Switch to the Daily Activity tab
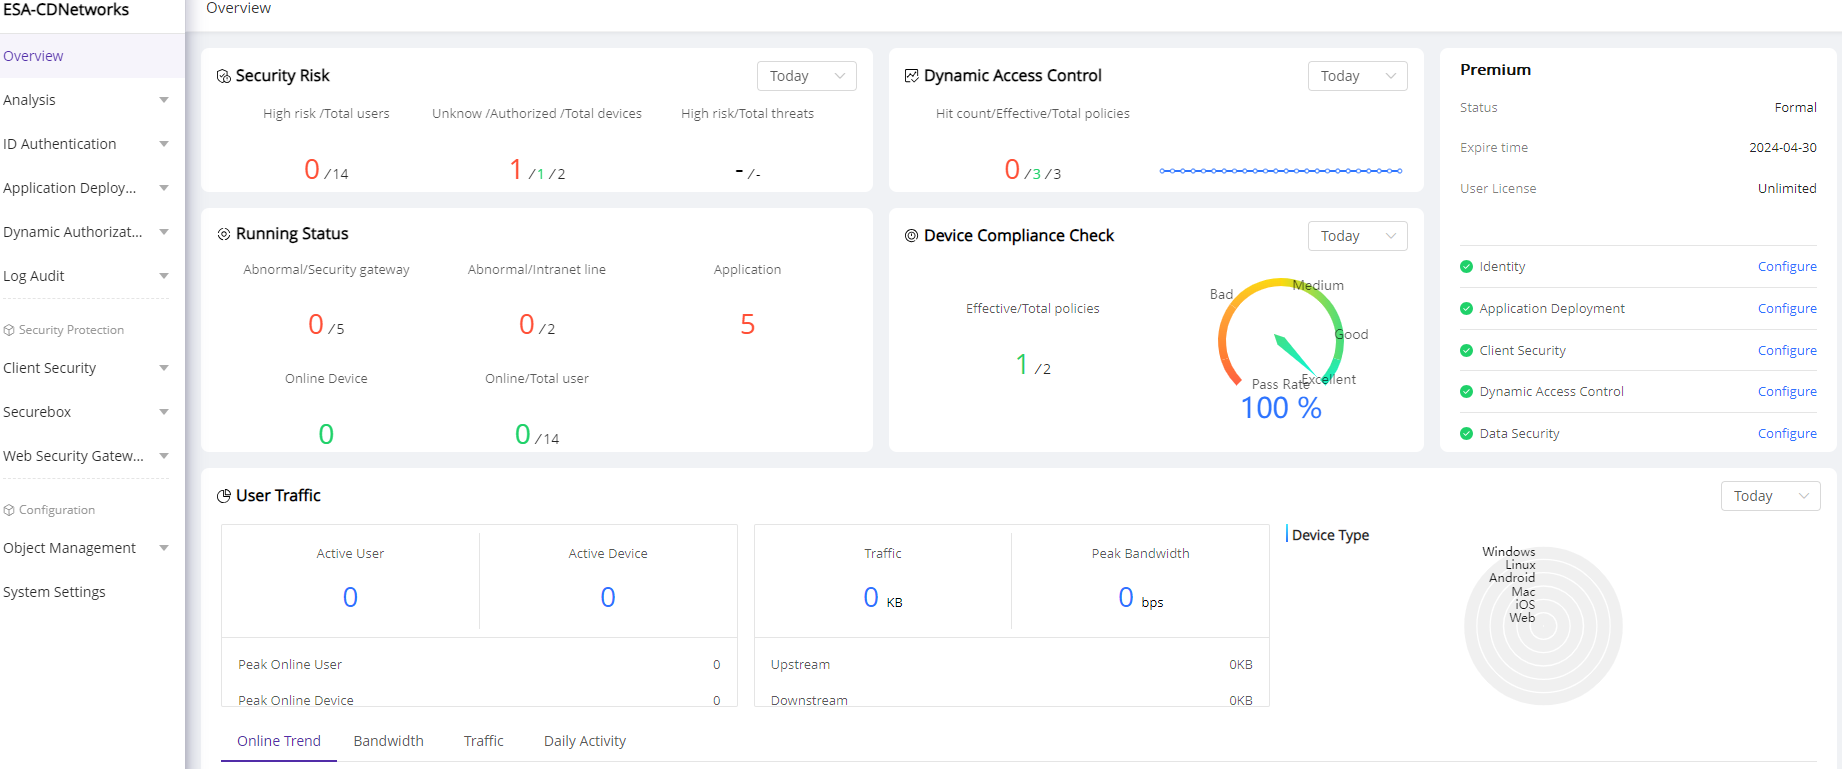1842x769 pixels. click(x=585, y=741)
